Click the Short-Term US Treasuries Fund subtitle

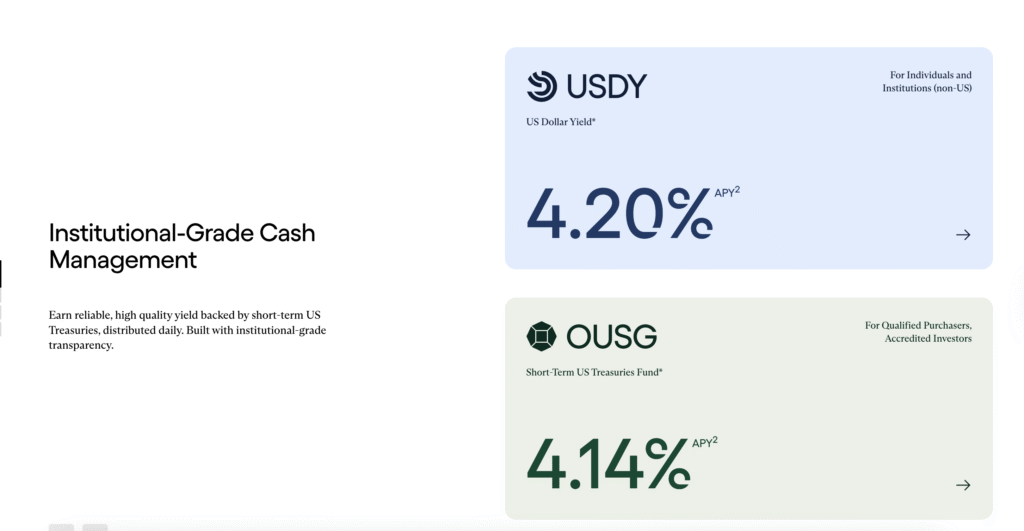click(x=594, y=372)
